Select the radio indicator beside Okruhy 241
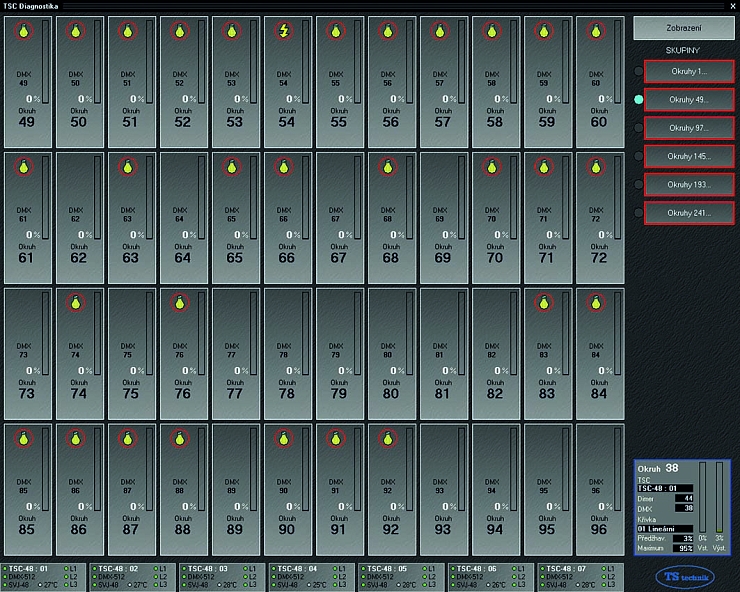 click(x=638, y=212)
